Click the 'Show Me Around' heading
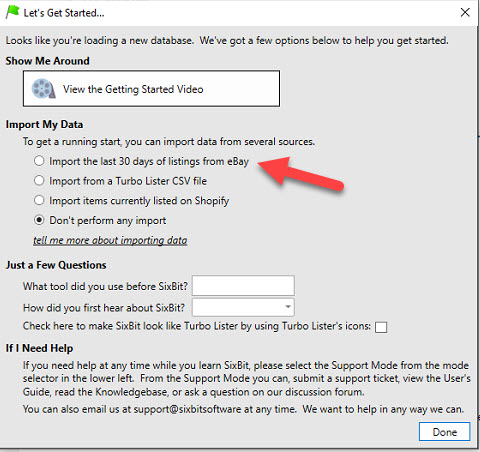The image size is (480, 452). (48, 61)
